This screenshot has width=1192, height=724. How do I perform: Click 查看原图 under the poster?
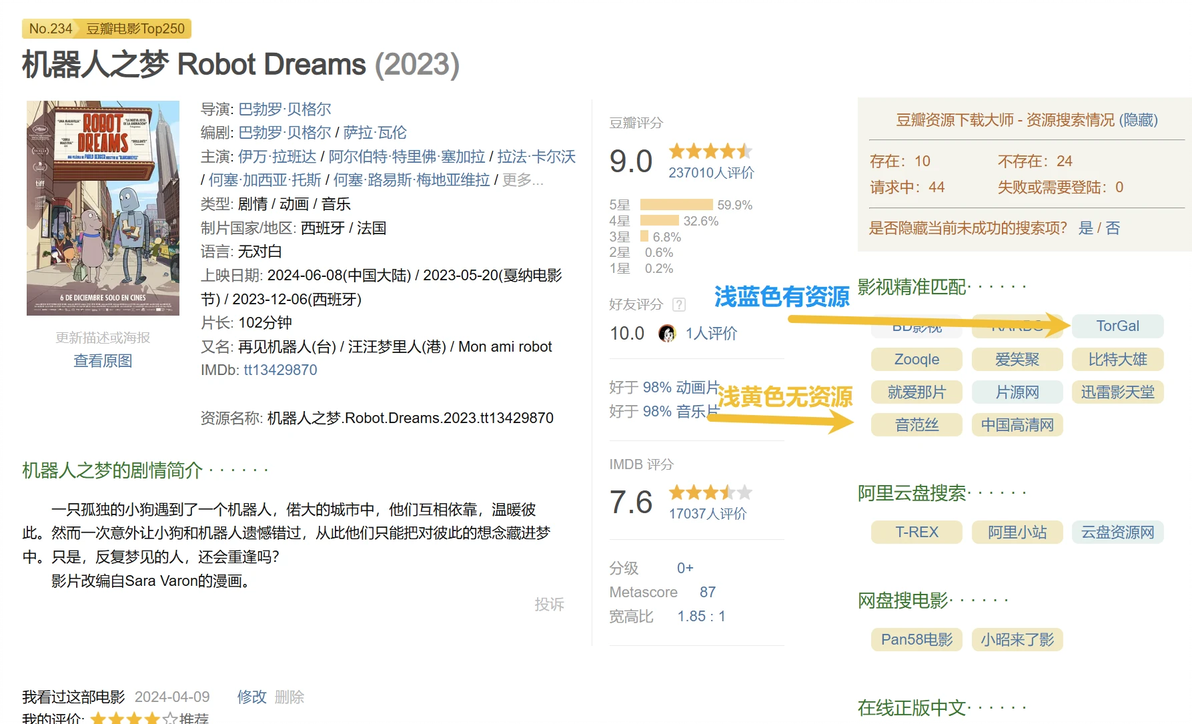point(102,360)
